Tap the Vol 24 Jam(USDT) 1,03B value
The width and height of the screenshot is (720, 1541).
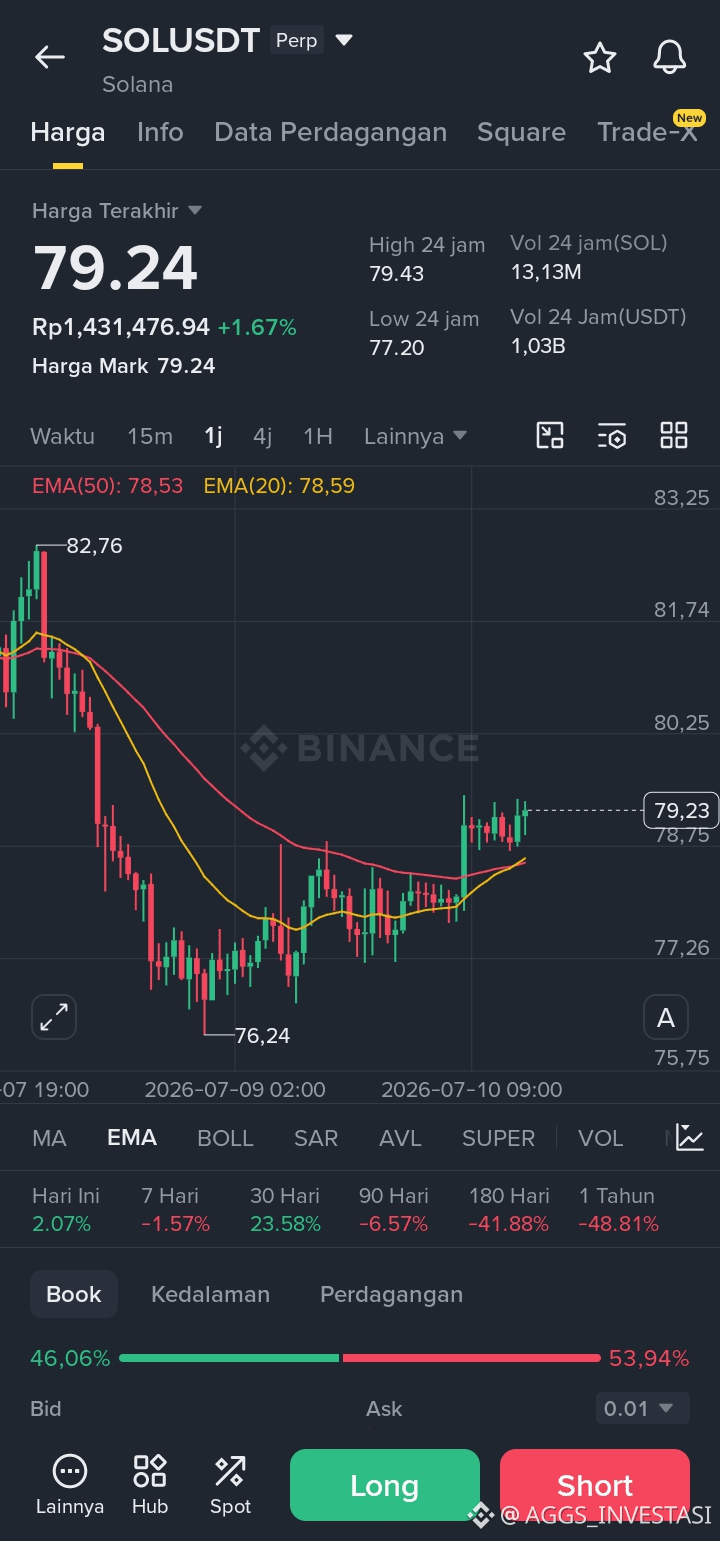point(538,346)
